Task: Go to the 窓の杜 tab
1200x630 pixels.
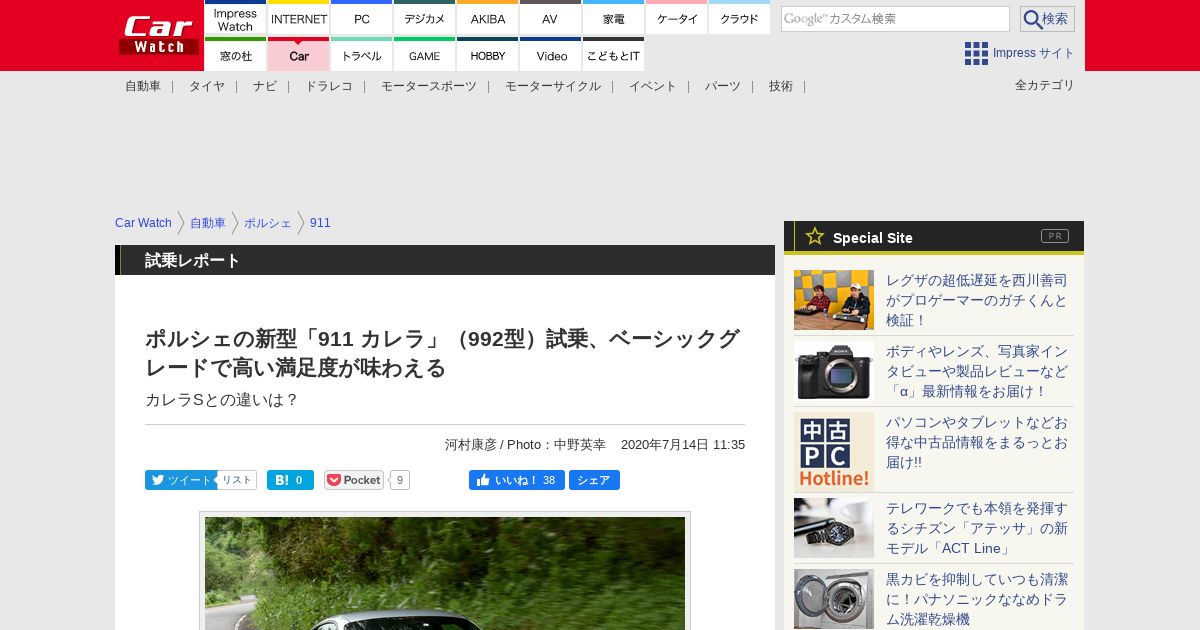Action: (236, 55)
